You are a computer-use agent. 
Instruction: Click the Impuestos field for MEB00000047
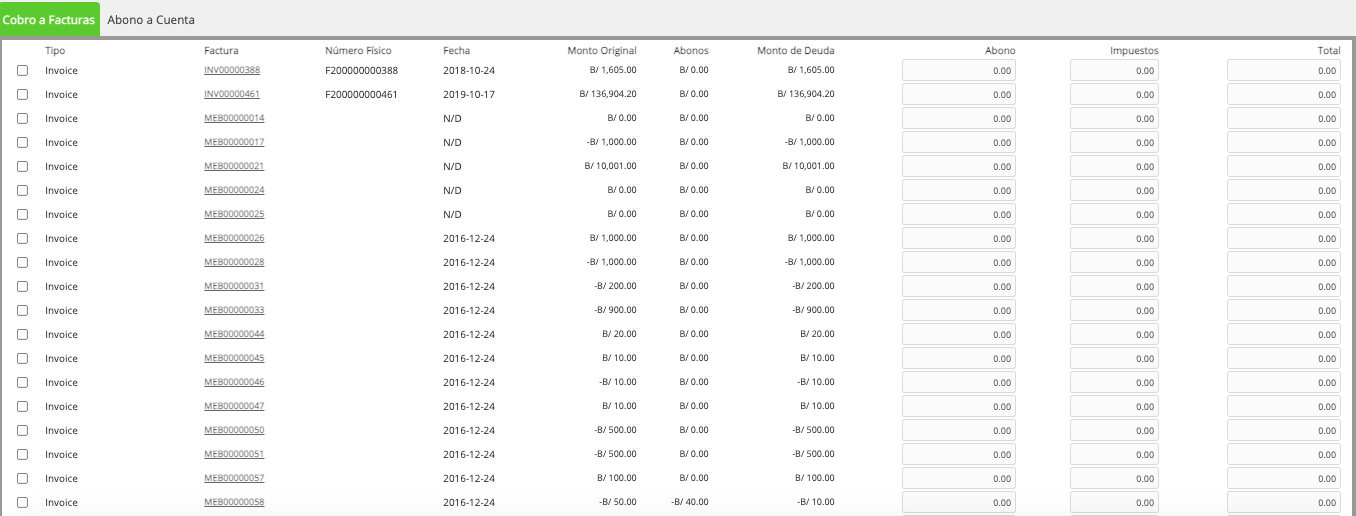coord(1115,407)
